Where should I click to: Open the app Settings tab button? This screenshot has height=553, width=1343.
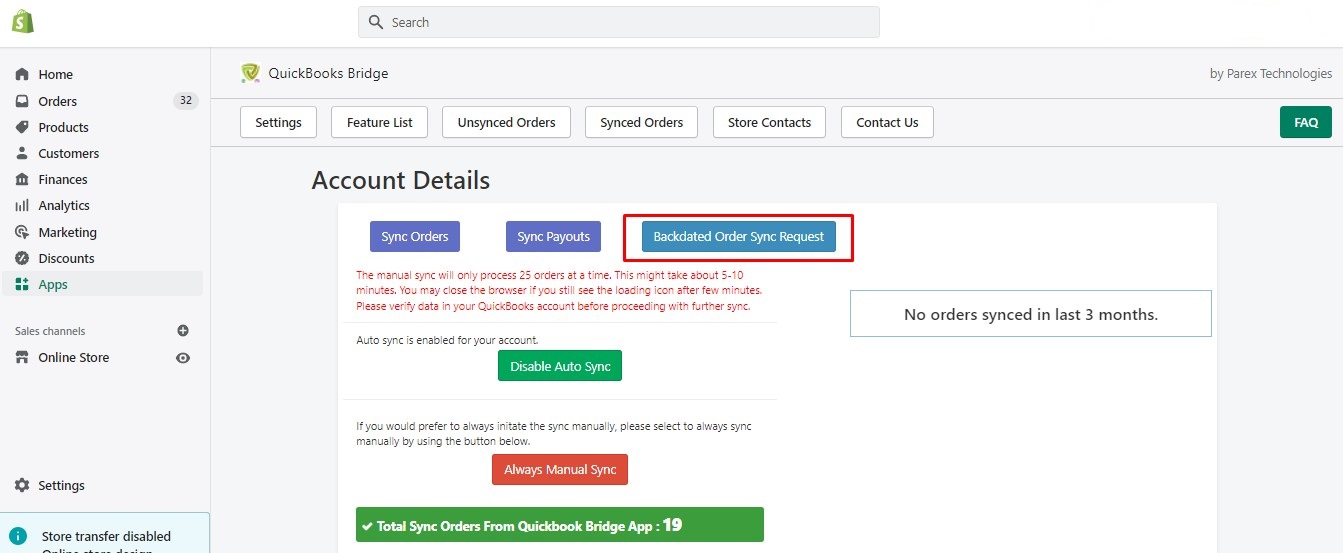[x=278, y=122]
